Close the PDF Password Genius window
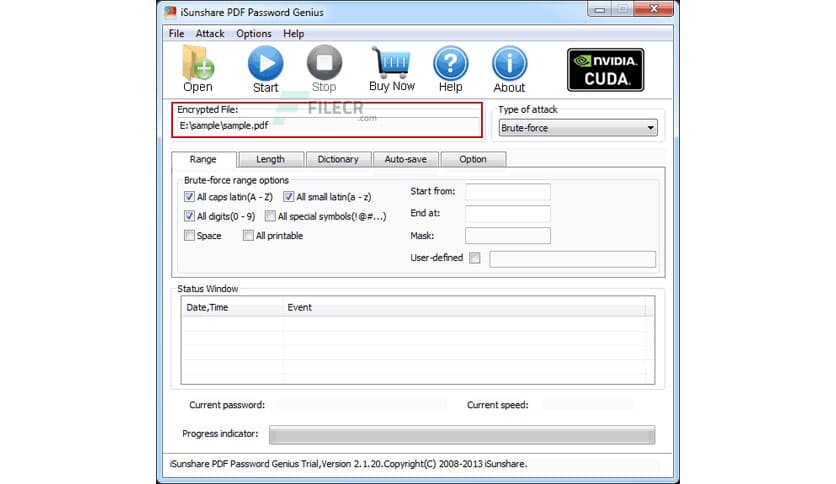This screenshot has width=836, height=484. coord(654,9)
